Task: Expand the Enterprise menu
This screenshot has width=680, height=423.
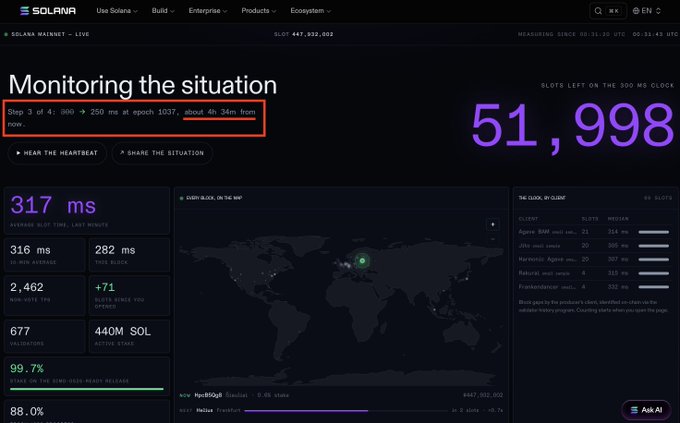Action: (208, 11)
